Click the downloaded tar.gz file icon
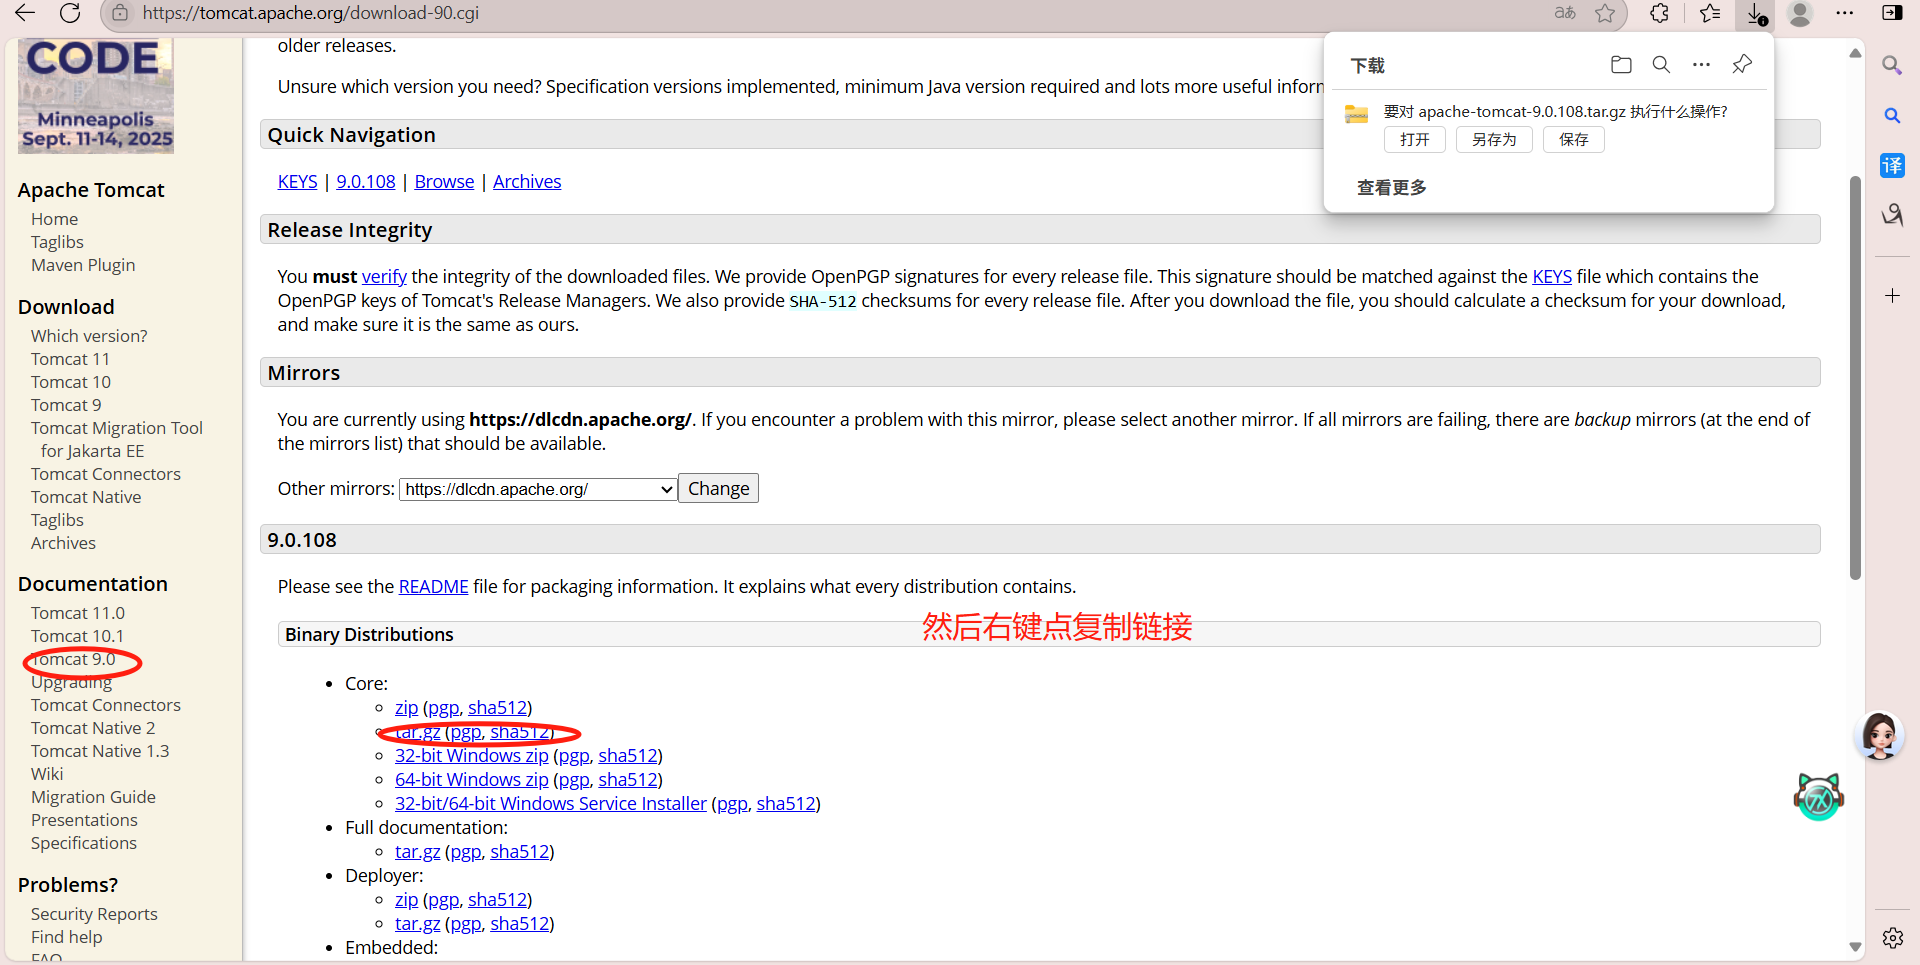Viewport: 1920px width, 965px height. (1356, 114)
